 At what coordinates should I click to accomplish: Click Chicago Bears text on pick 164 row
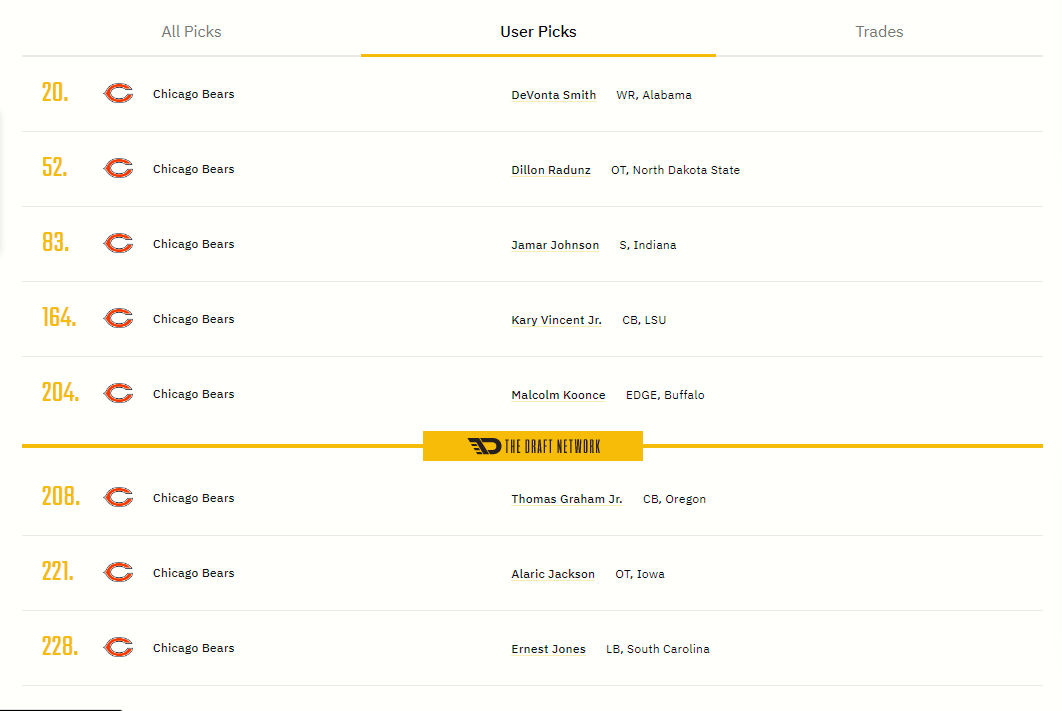194,320
